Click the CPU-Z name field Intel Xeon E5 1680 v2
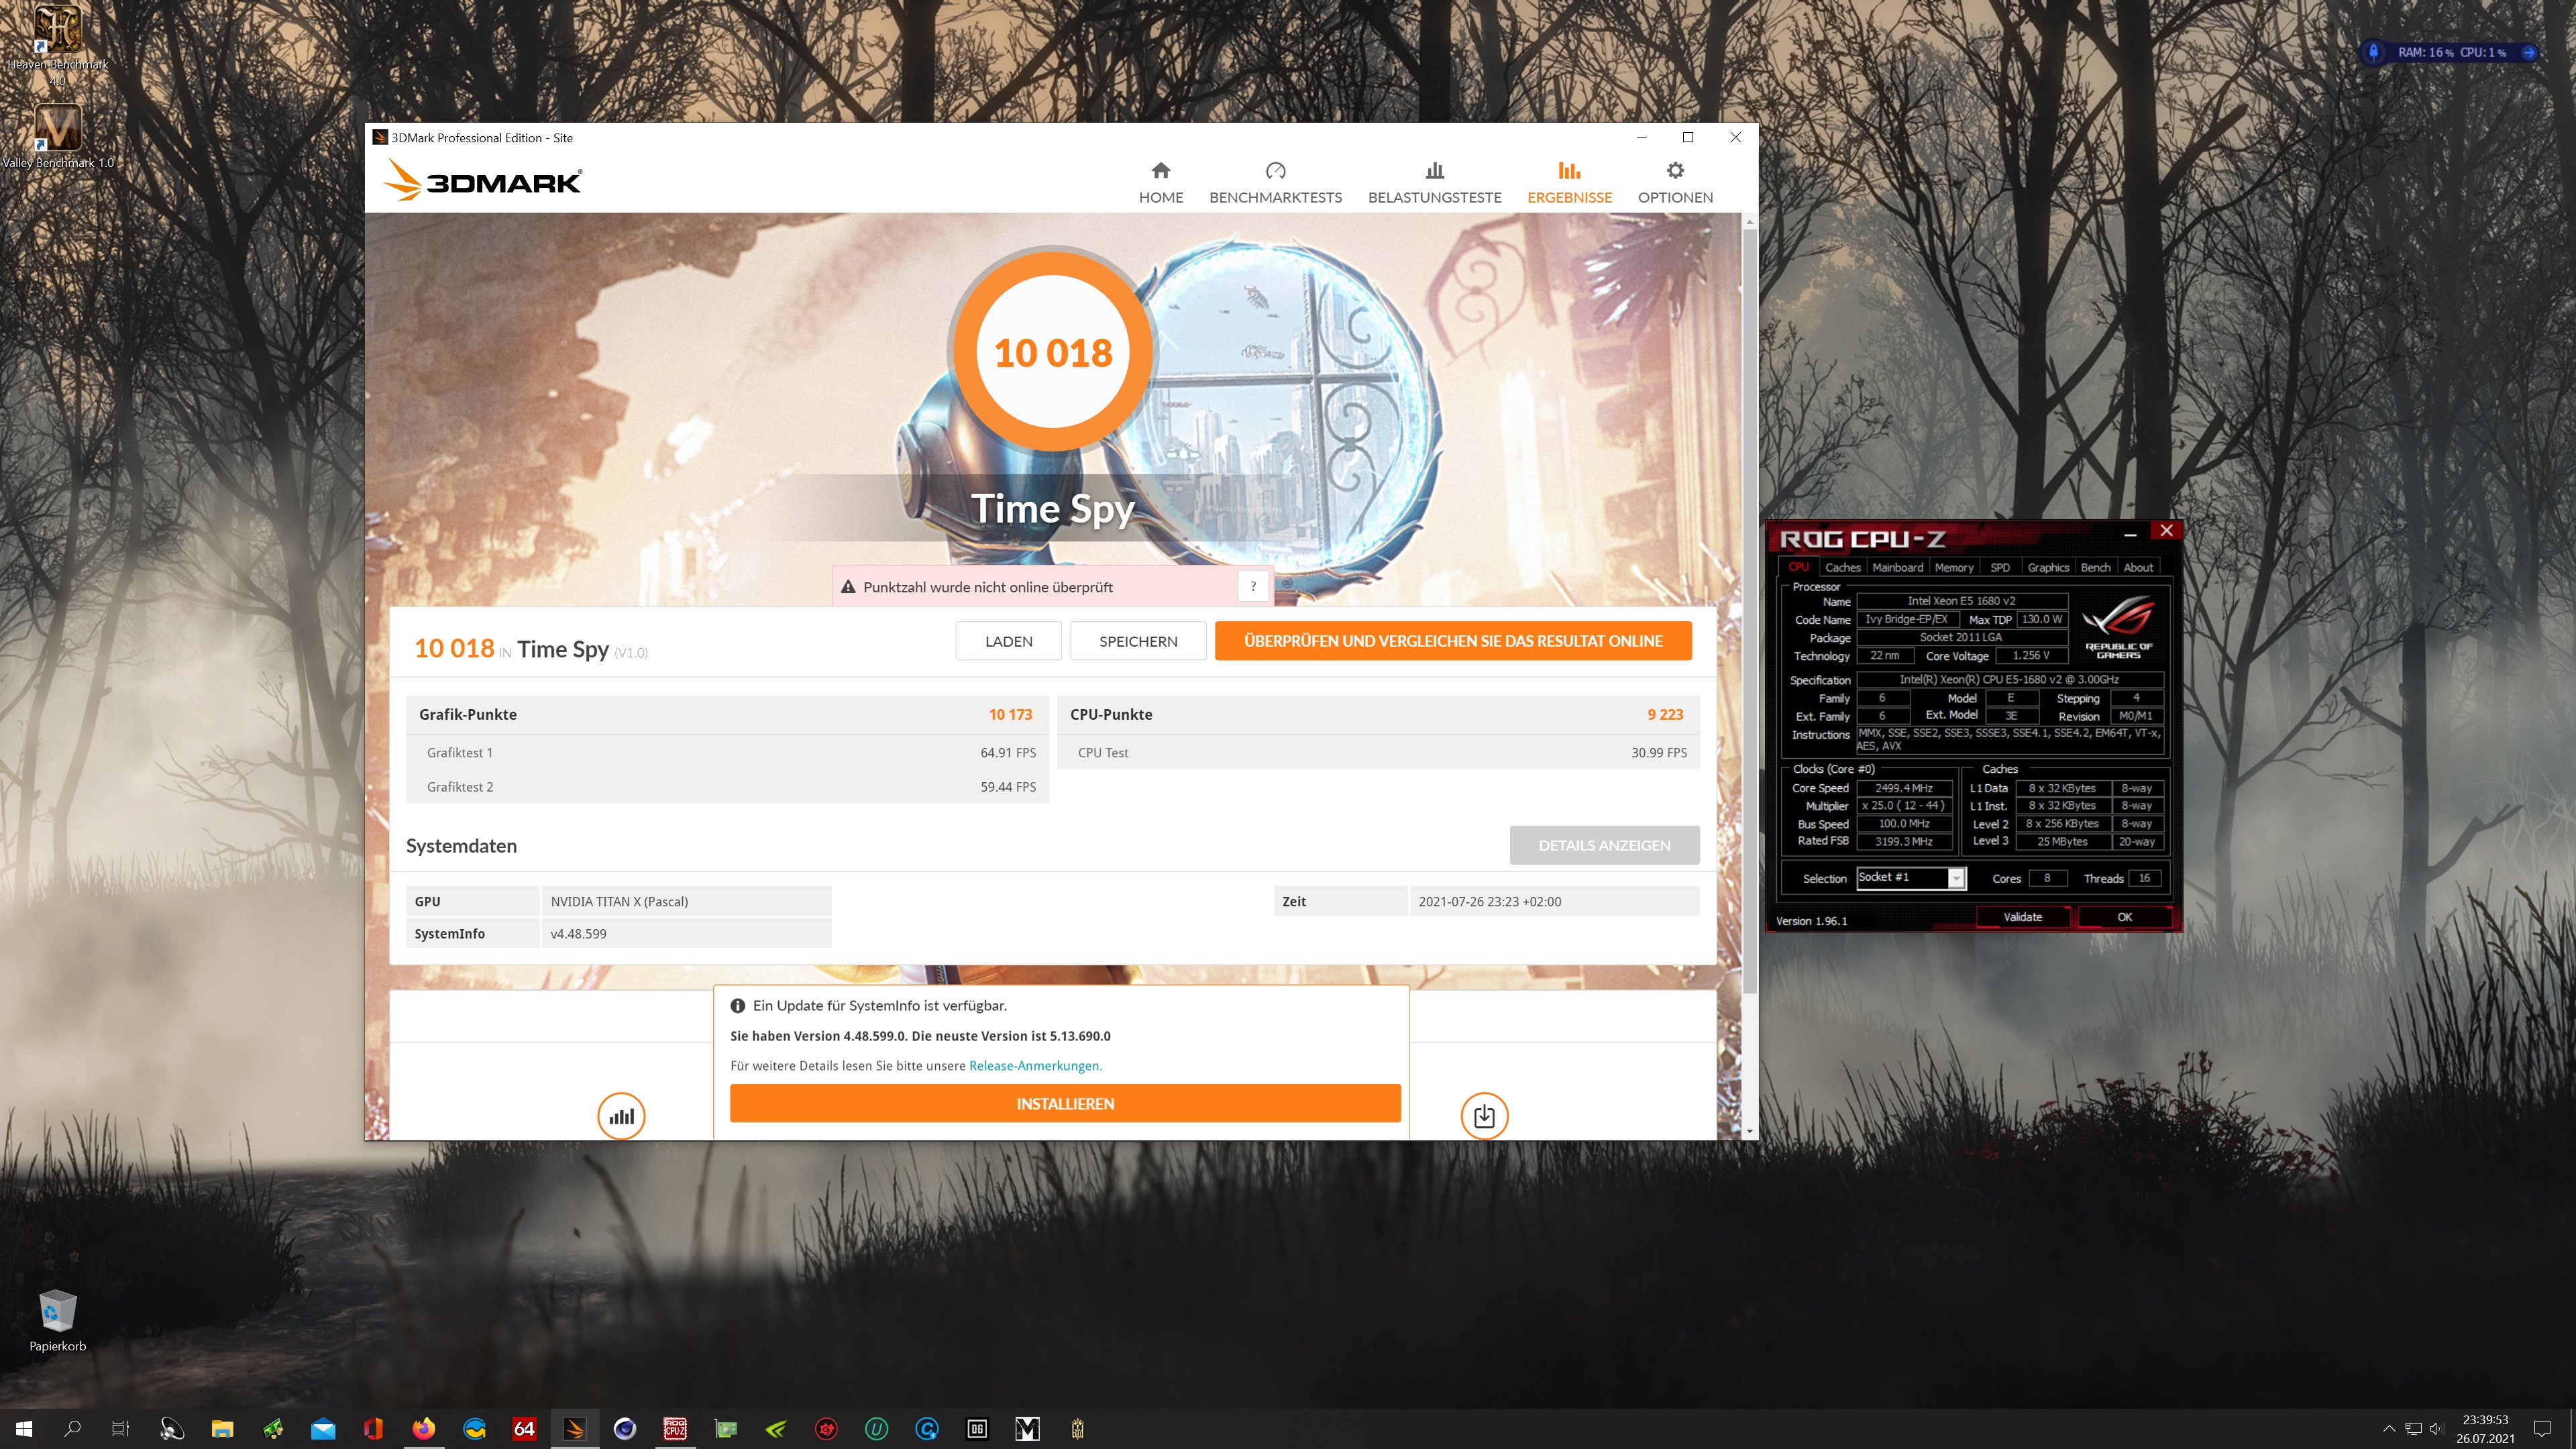 click(1961, 601)
